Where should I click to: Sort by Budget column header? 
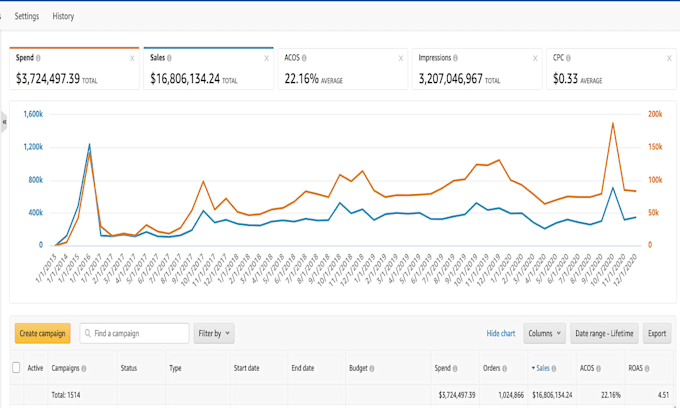pos(359,368)
